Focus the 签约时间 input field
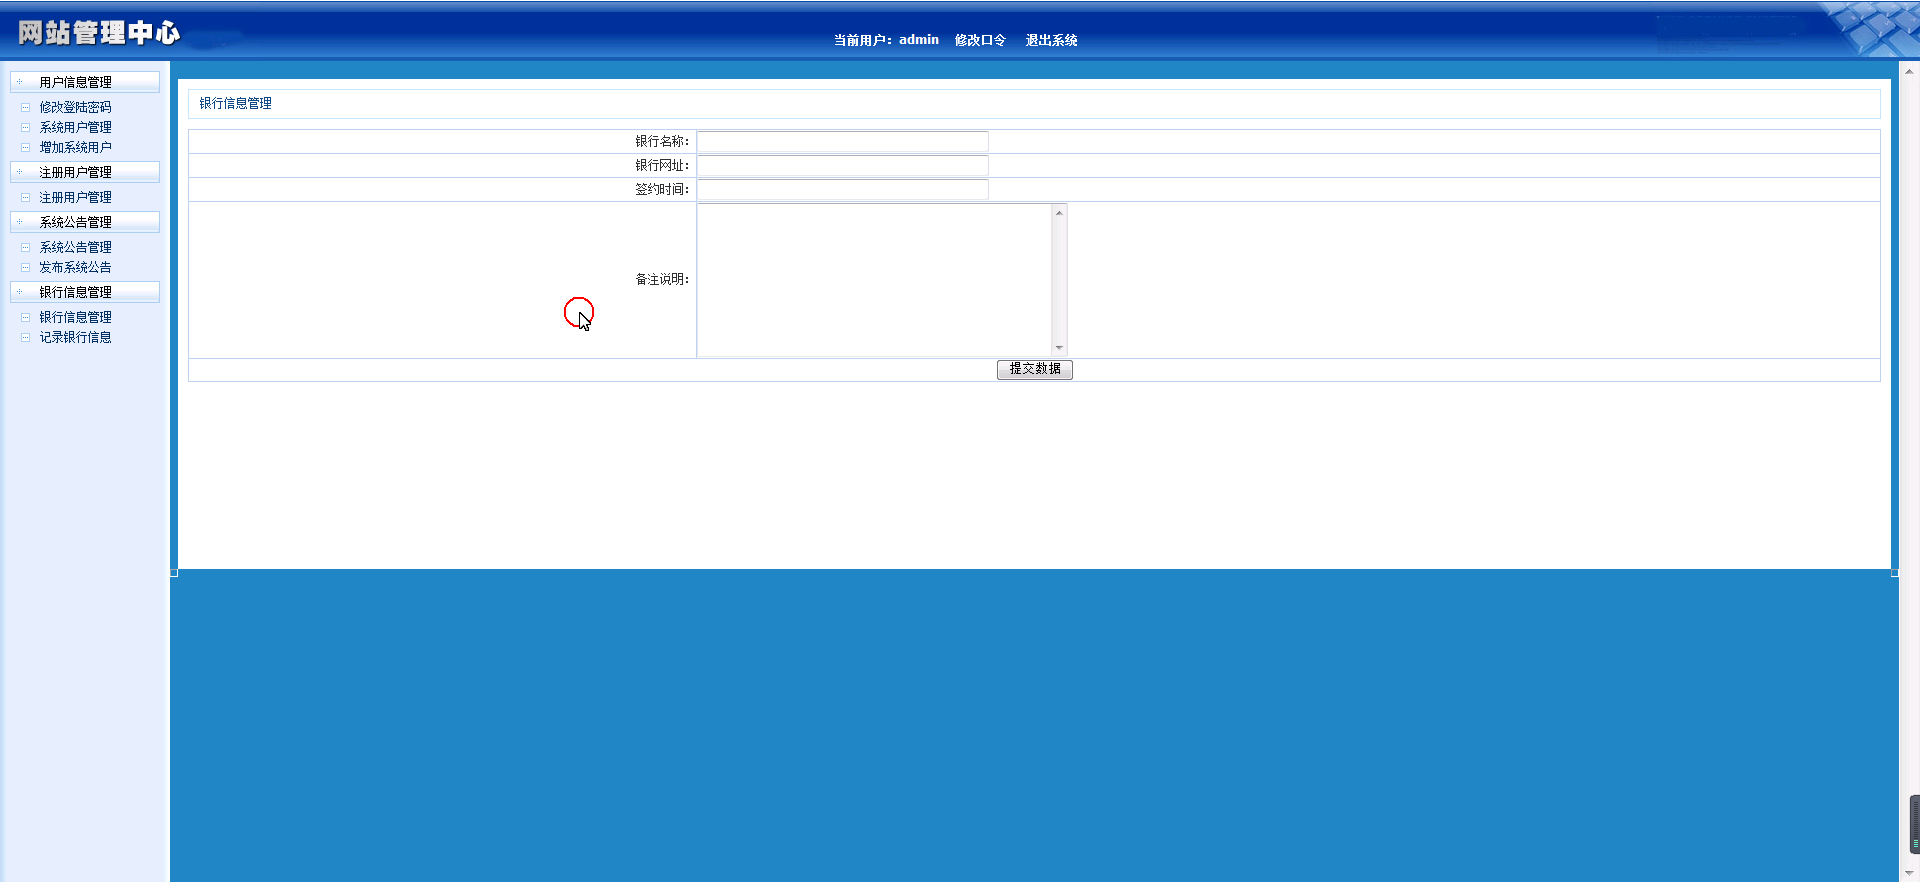1920x882 pixels. coord(842,189)
